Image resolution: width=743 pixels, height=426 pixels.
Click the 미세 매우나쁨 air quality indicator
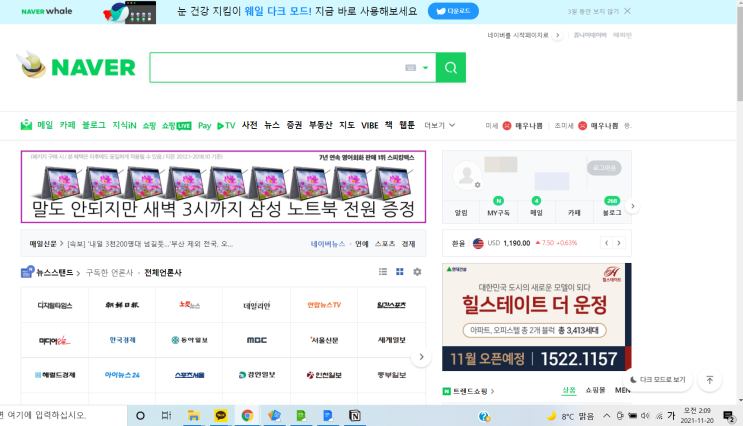[514, 126]
